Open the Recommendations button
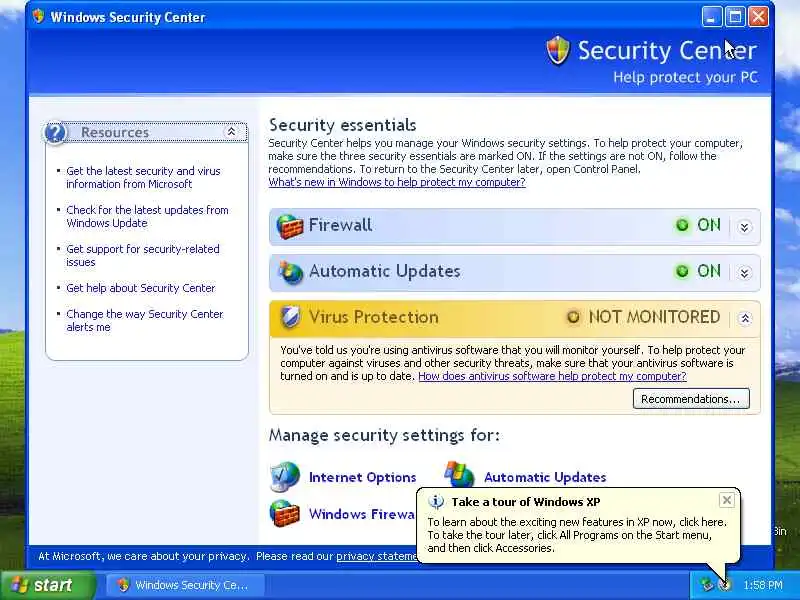Screen dimensions: 800x600 [691, 398]
